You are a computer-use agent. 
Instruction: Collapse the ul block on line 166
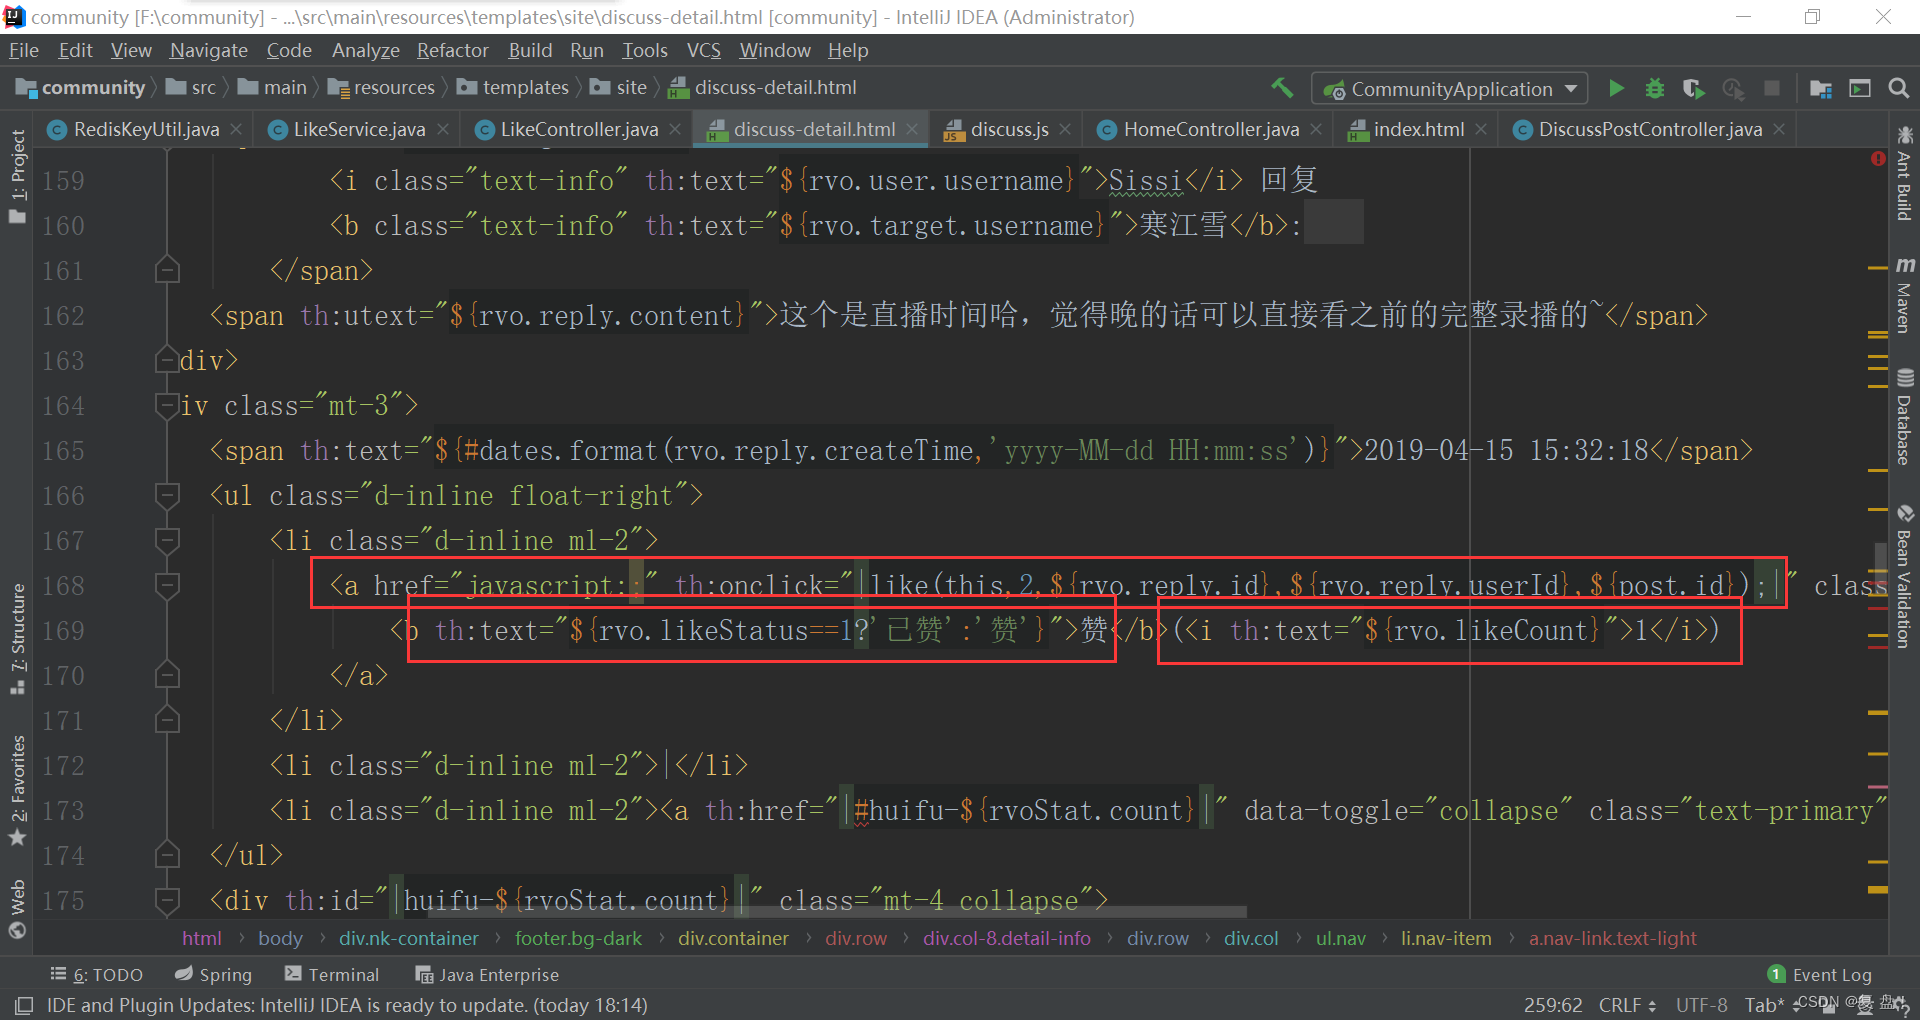click(167, 495)
